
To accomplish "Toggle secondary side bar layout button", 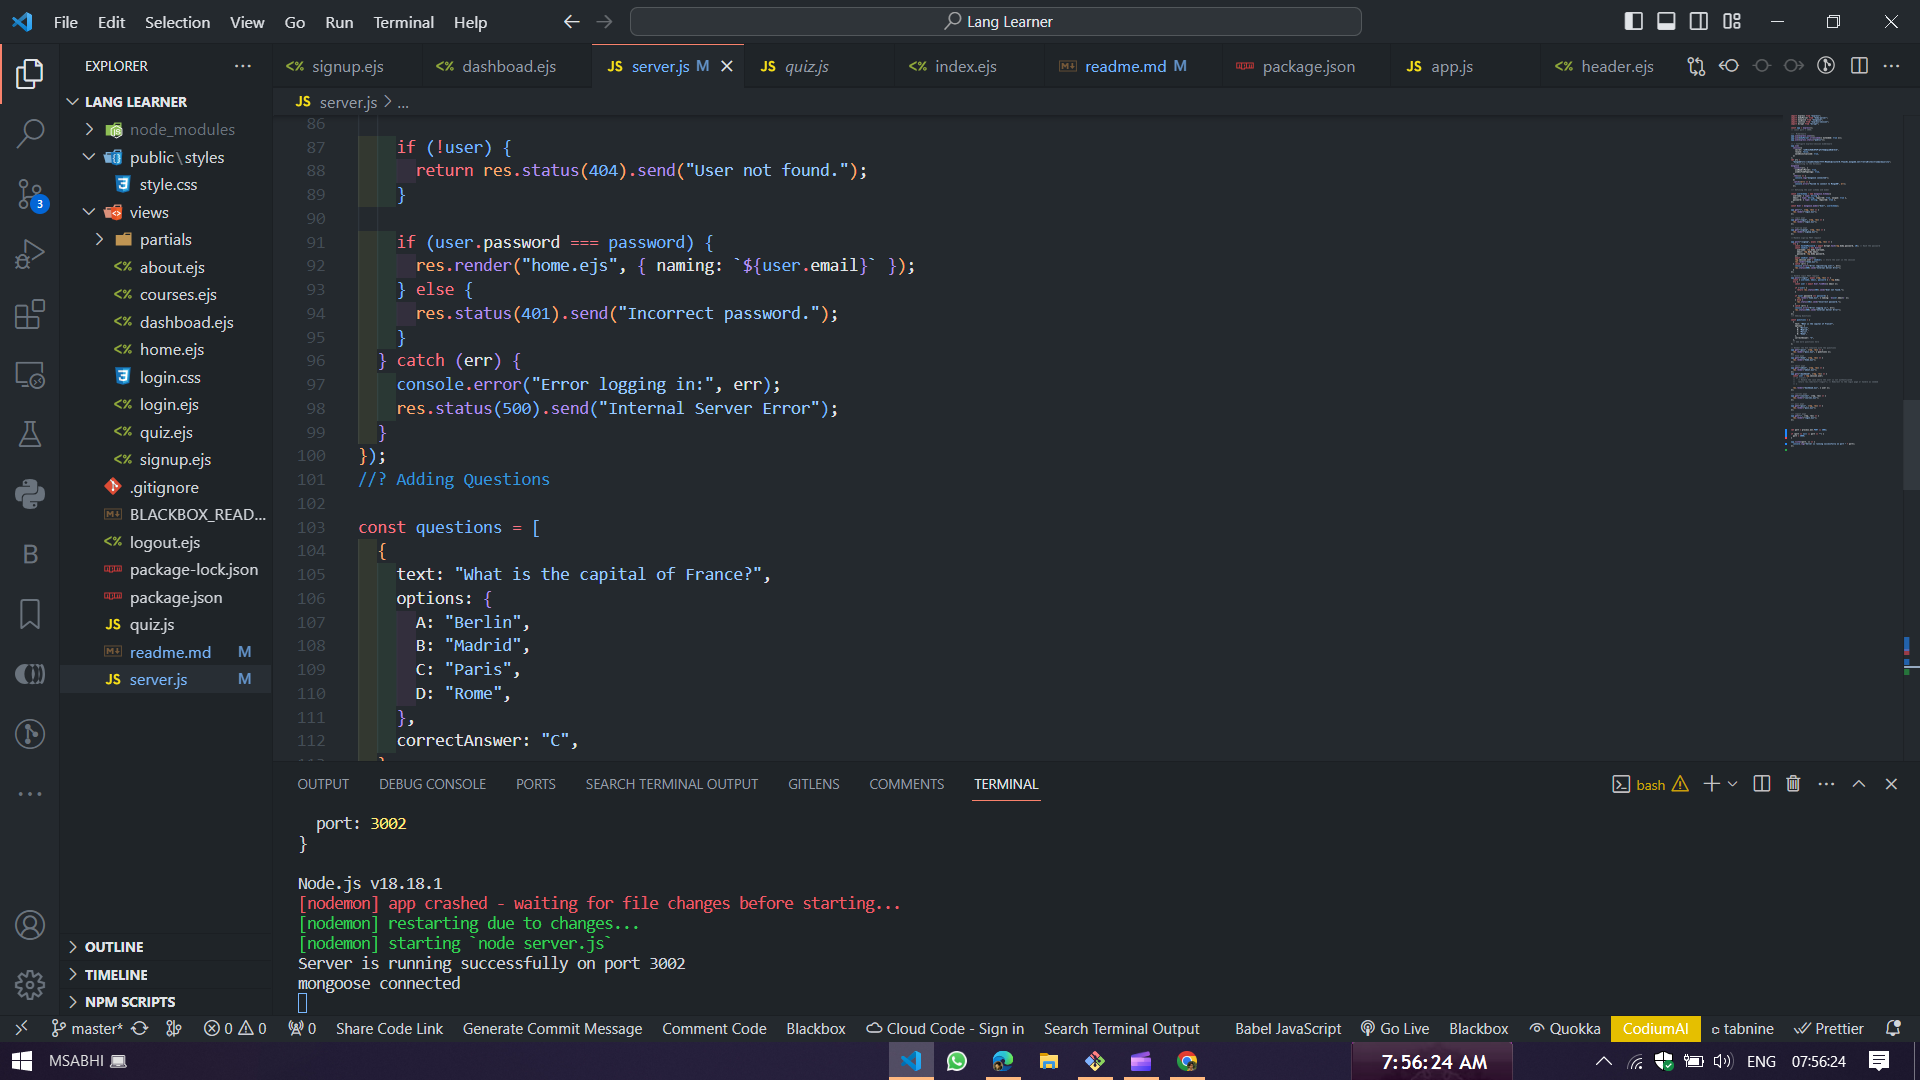I will pos(1699,21).
